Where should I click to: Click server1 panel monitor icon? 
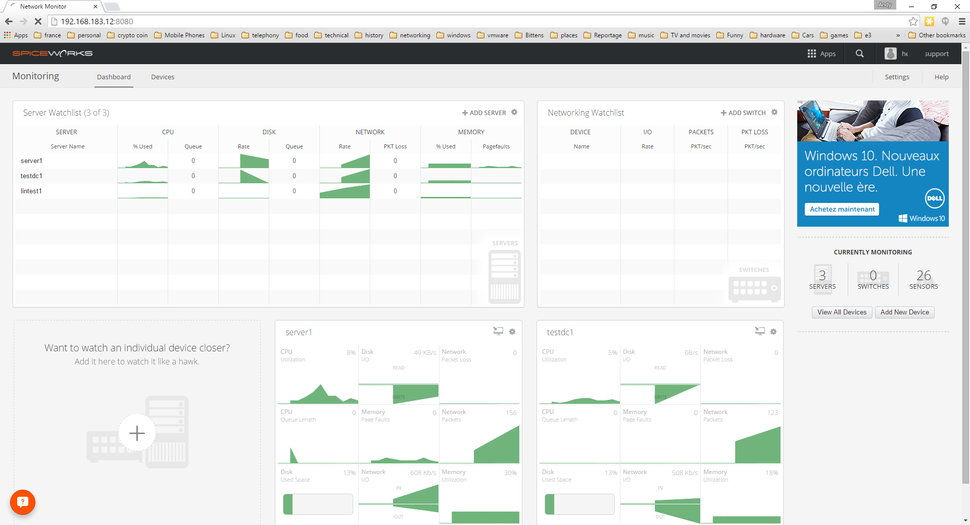pos(498,331)
